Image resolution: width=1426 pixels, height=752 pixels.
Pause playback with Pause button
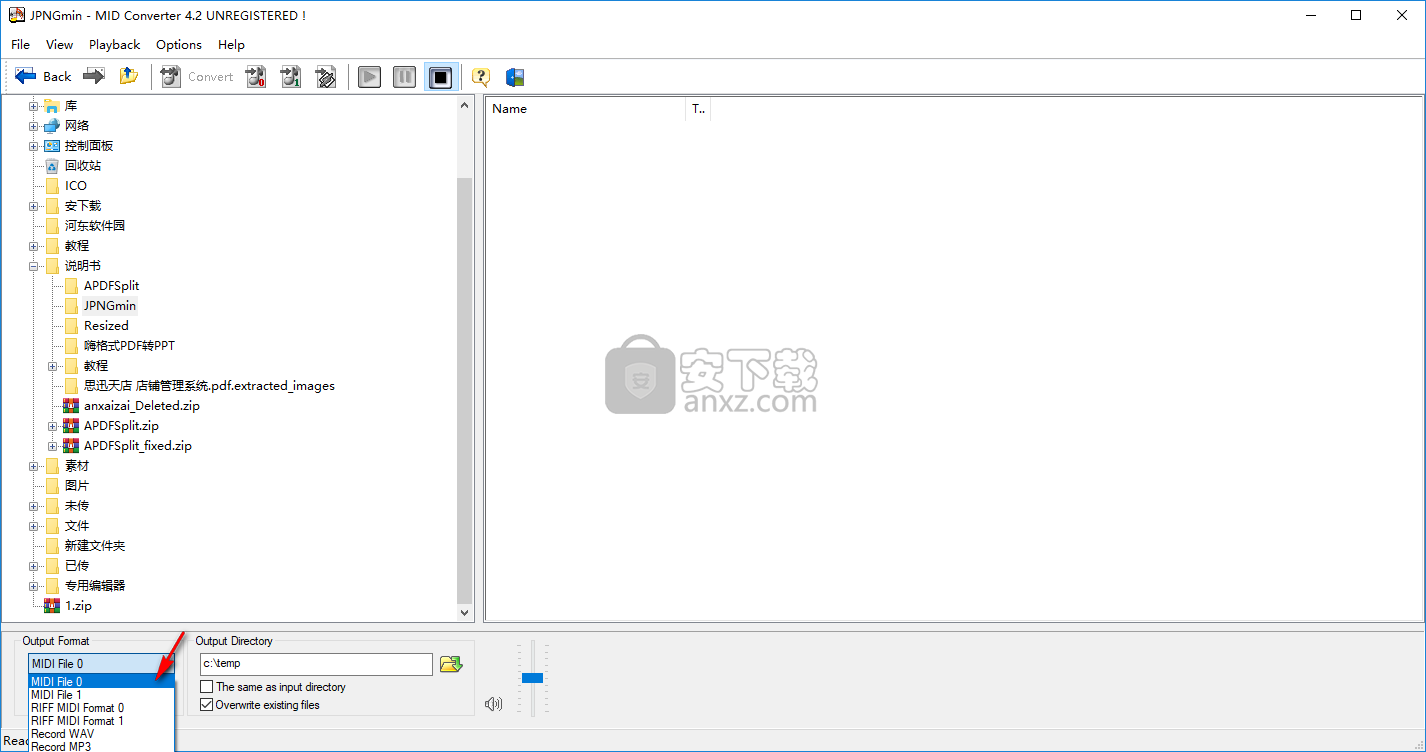(404, 77)
